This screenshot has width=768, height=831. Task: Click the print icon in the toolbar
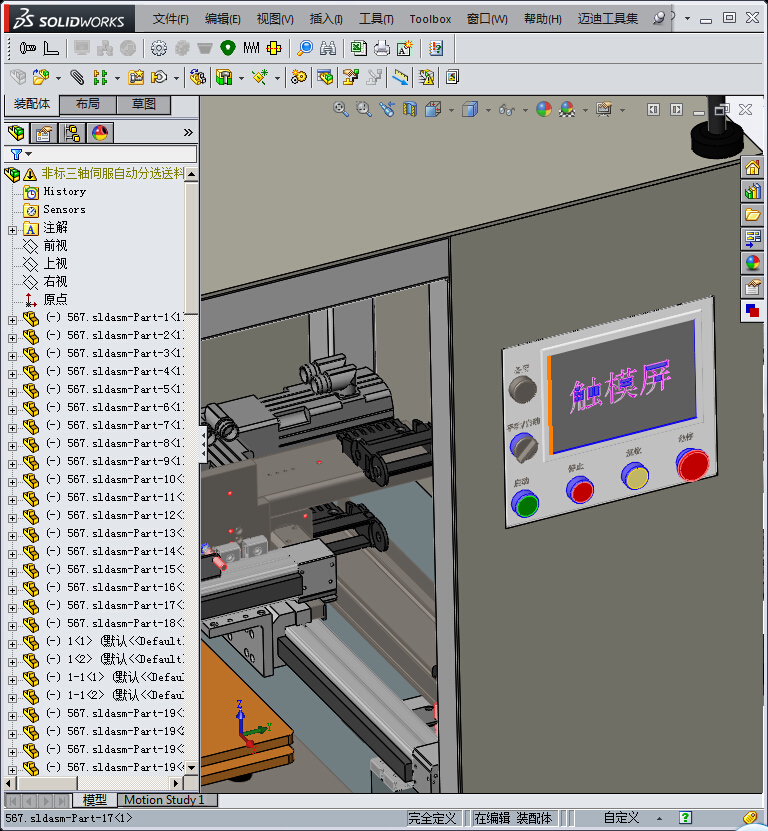tap(382, 48)
